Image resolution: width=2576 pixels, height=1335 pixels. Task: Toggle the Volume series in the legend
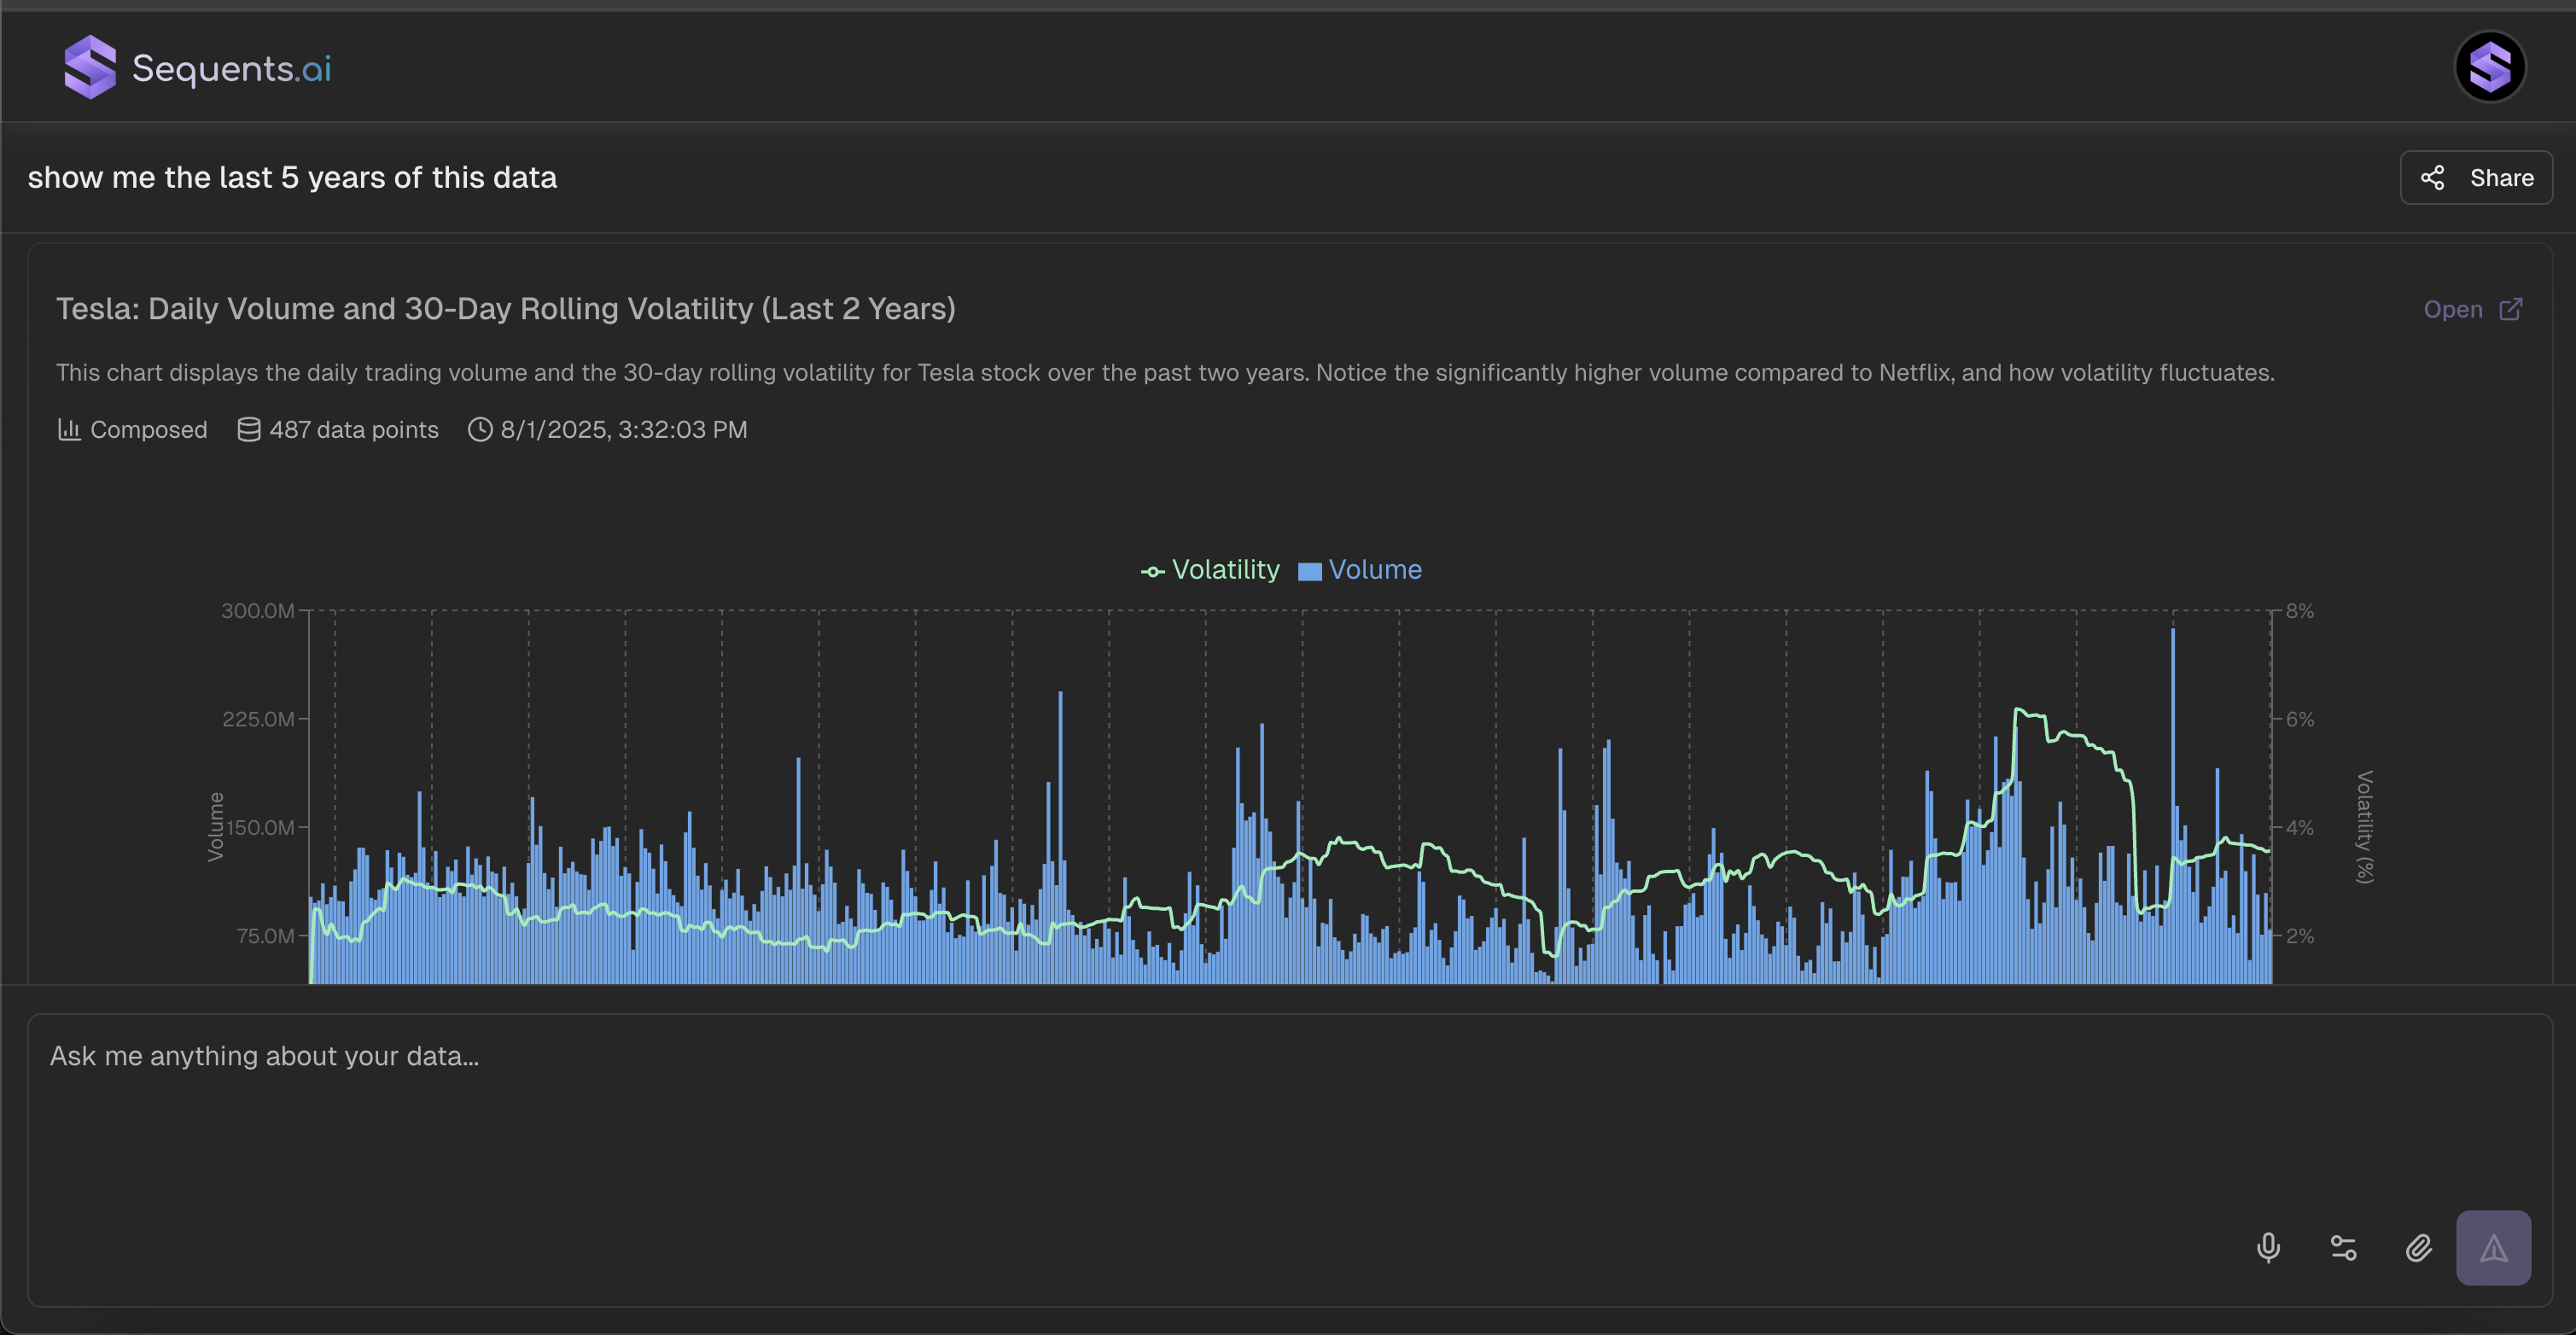point(1360,570)
